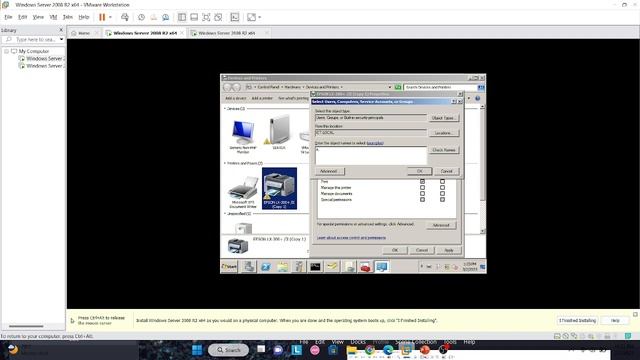Viewport: 640px width, 360px height.
Task: Click the I Finished Installing button
Action: 578,321
